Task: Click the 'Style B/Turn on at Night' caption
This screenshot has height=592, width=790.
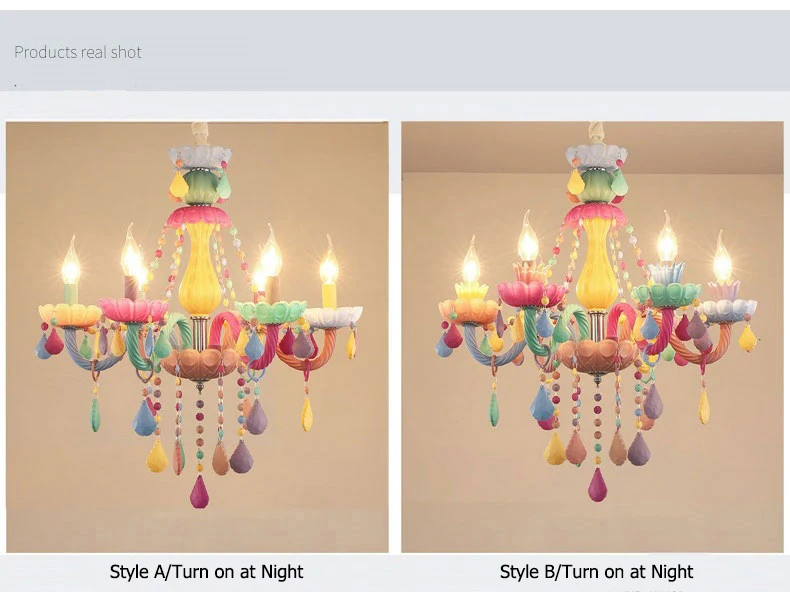Action: (x=597, y=572)
